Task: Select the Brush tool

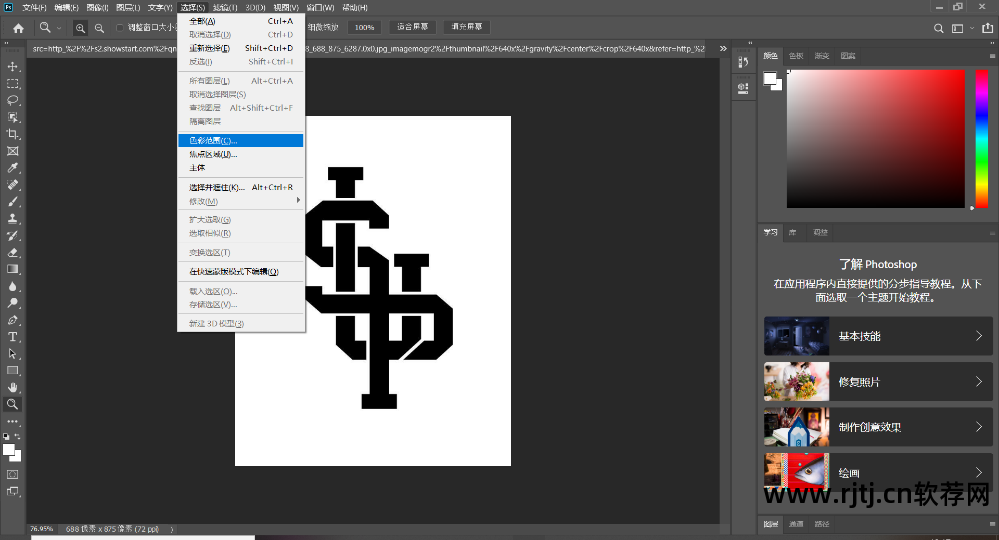Action: click(x=13, y=202)
